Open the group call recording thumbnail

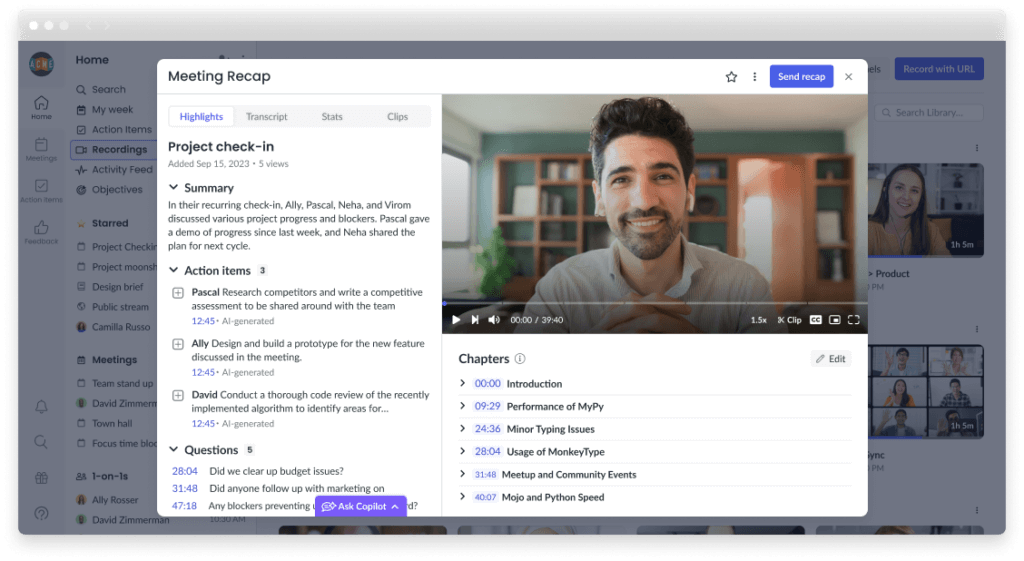(926, 391)
